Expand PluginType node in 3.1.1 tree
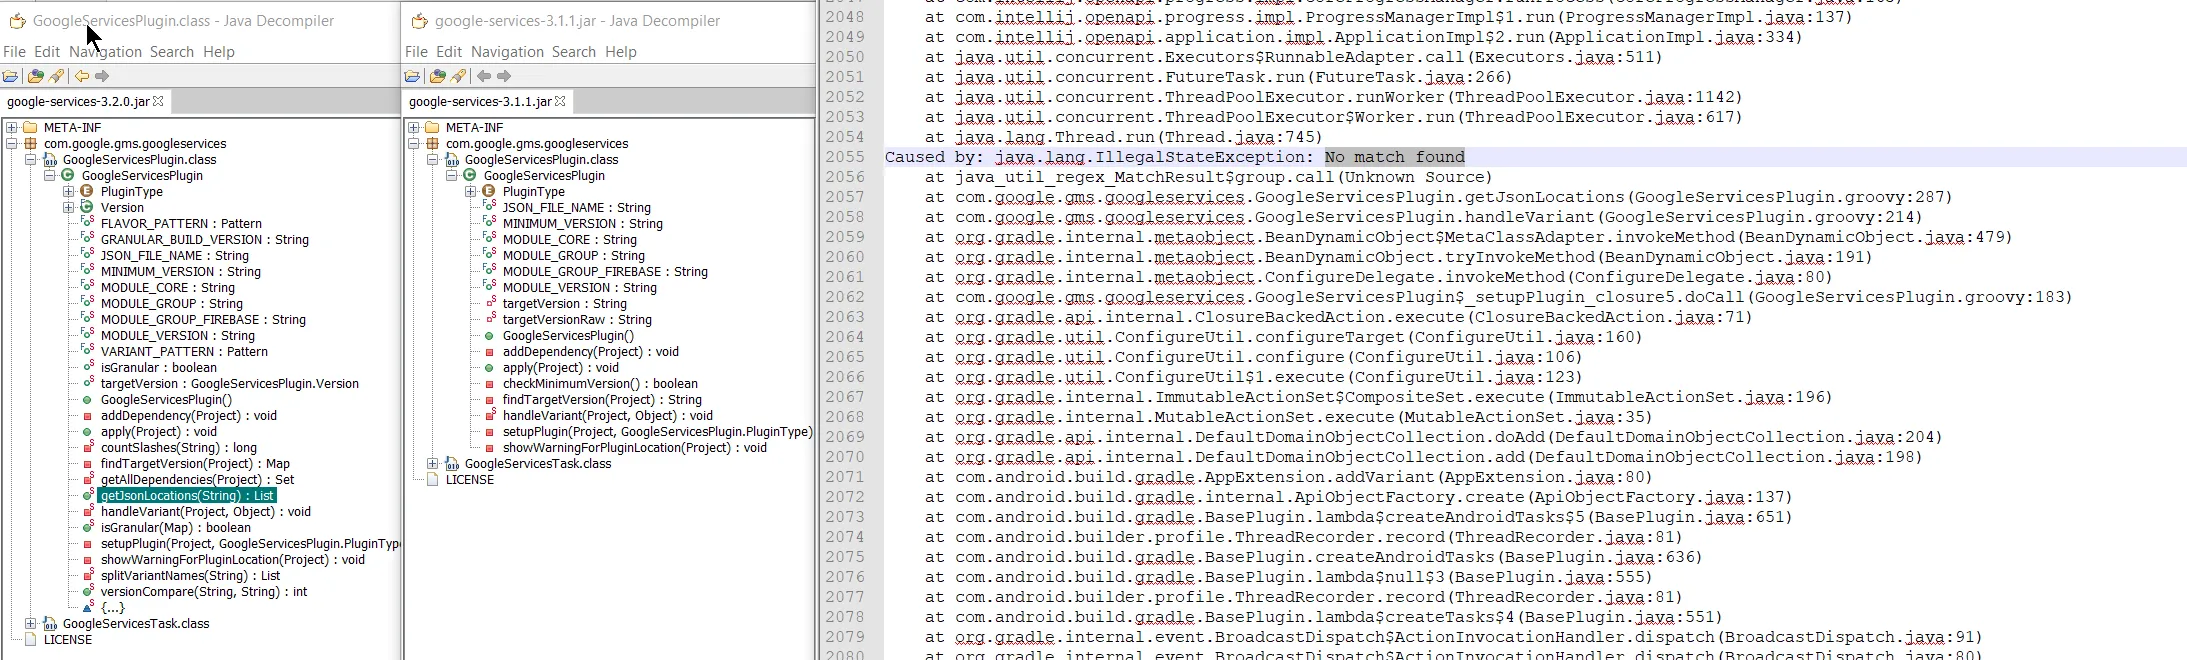The height and width of the screenshot is (660, 2187). pos(471,191)
